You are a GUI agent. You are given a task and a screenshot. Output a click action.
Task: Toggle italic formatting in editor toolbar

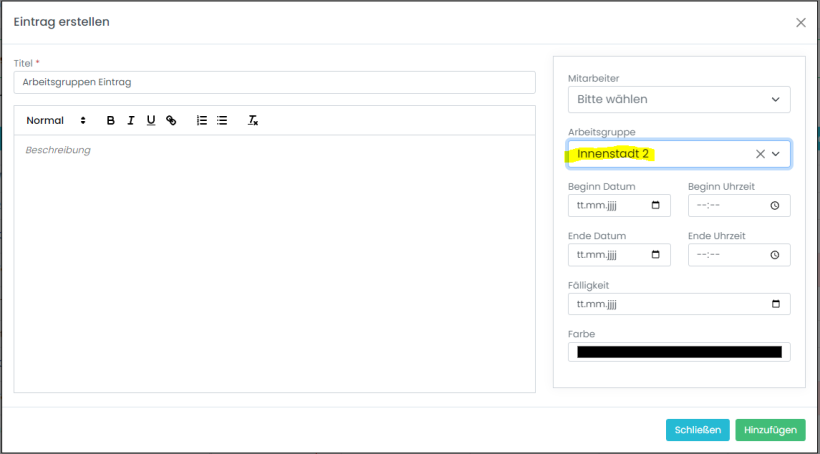point(131,121)
